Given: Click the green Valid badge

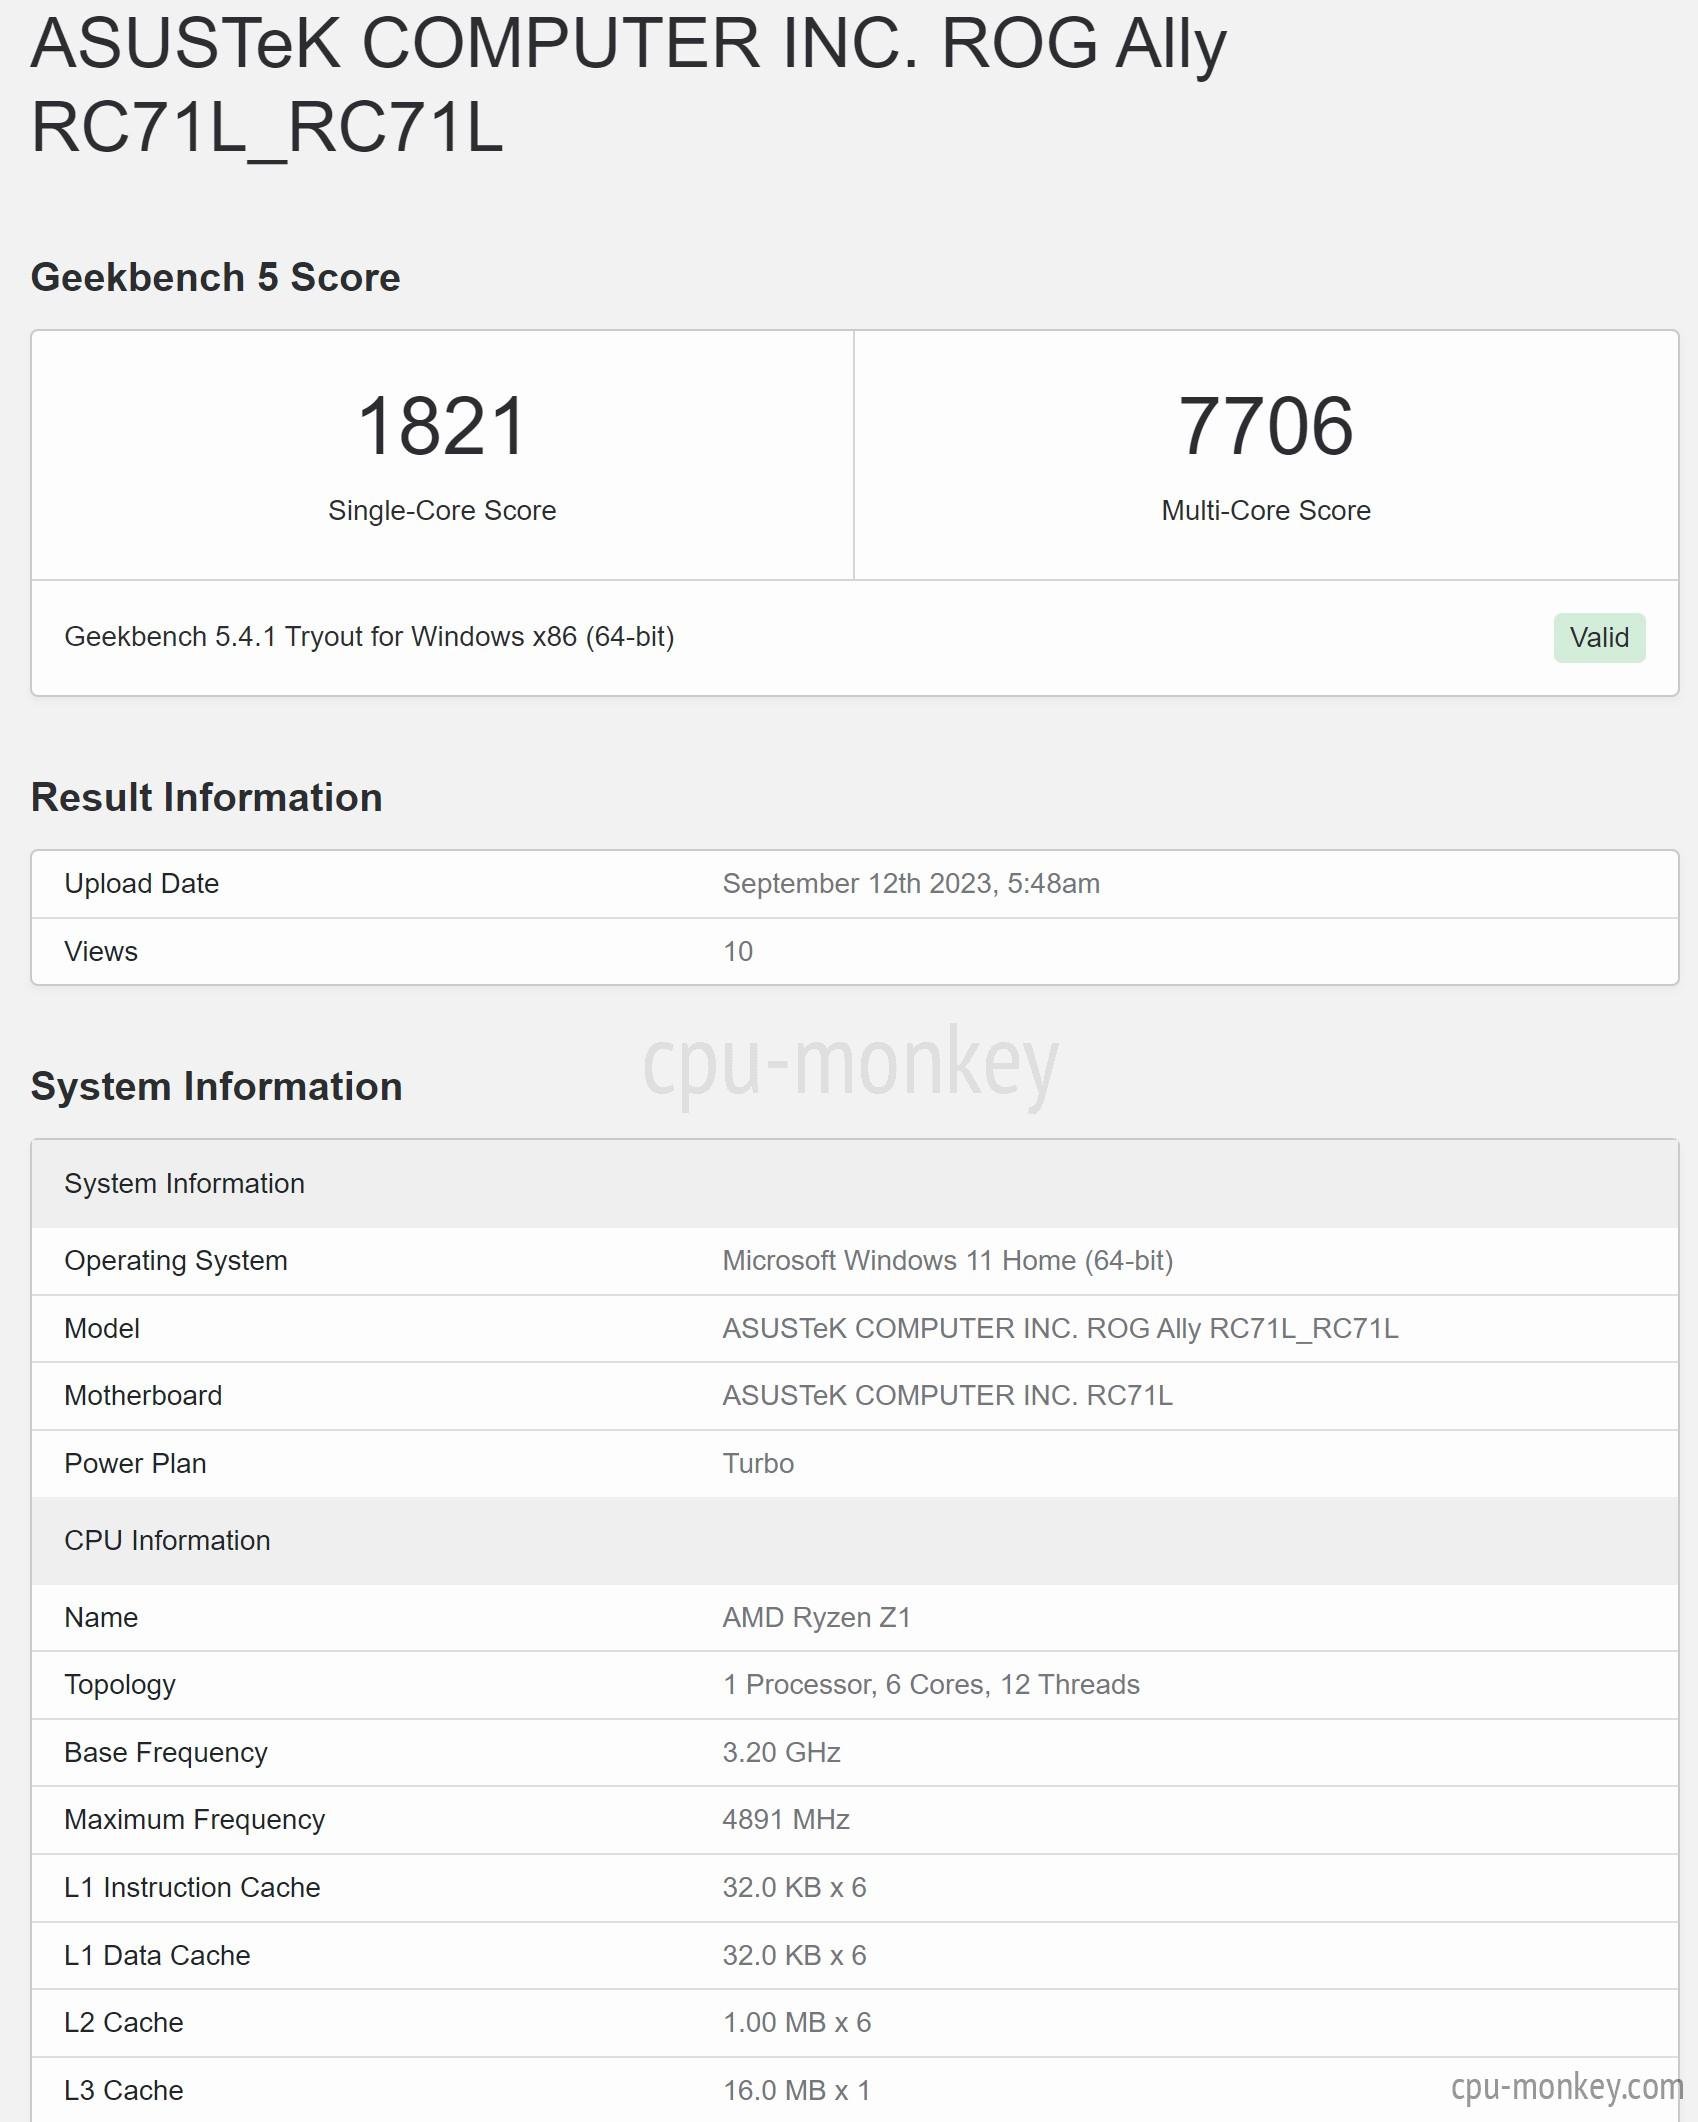Looking at the screenshot, I should pyautogui.click(x=1599, y=637).
